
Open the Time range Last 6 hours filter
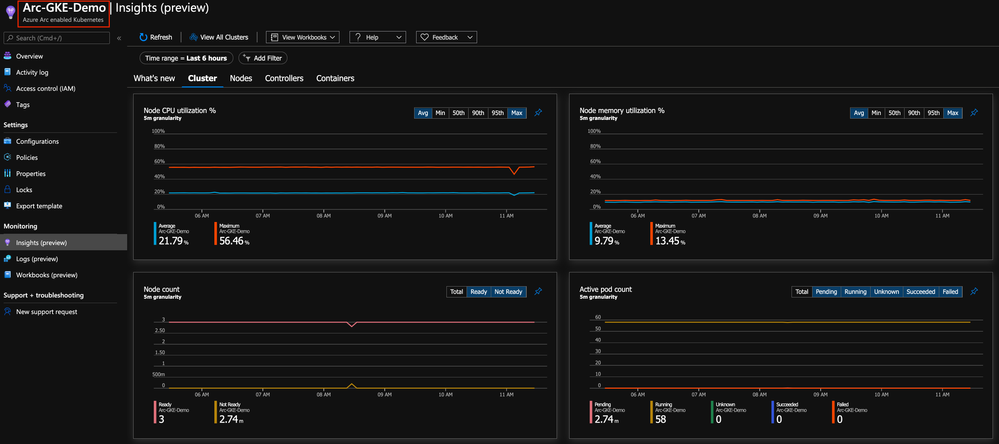point(186,58)
